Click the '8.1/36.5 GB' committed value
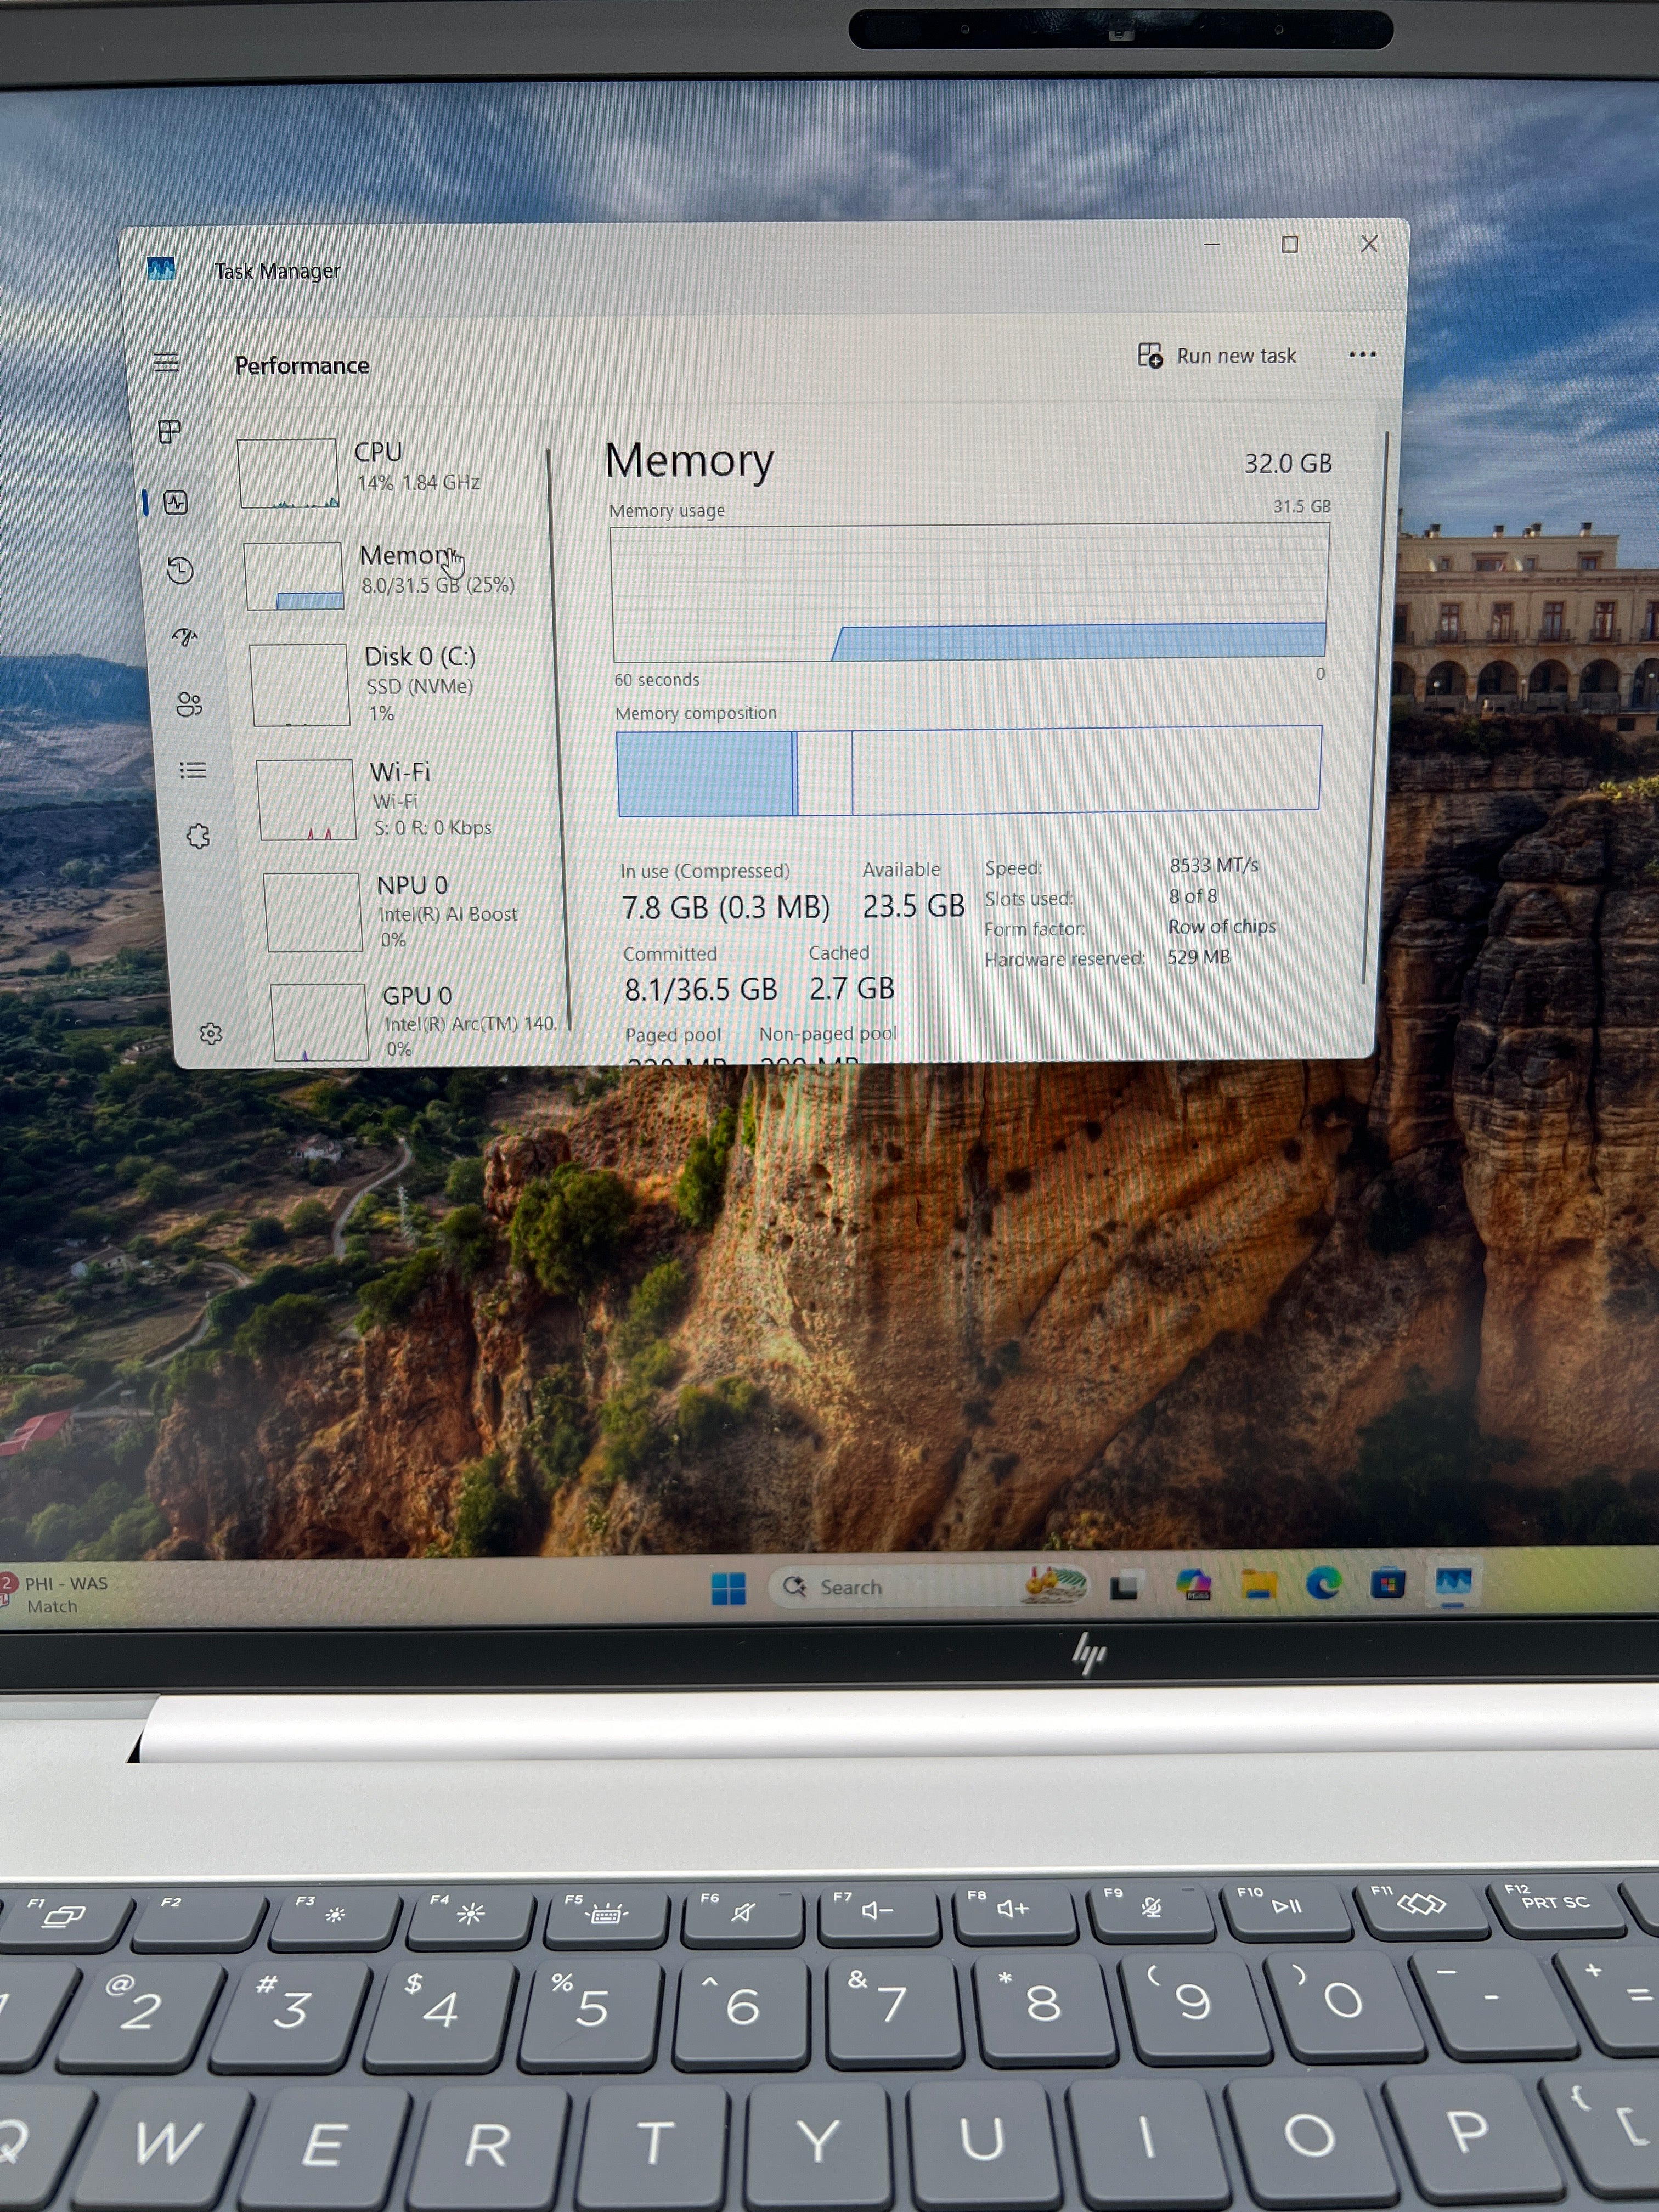Screen dimensions: 1659x2212 (x=701, y=989)
